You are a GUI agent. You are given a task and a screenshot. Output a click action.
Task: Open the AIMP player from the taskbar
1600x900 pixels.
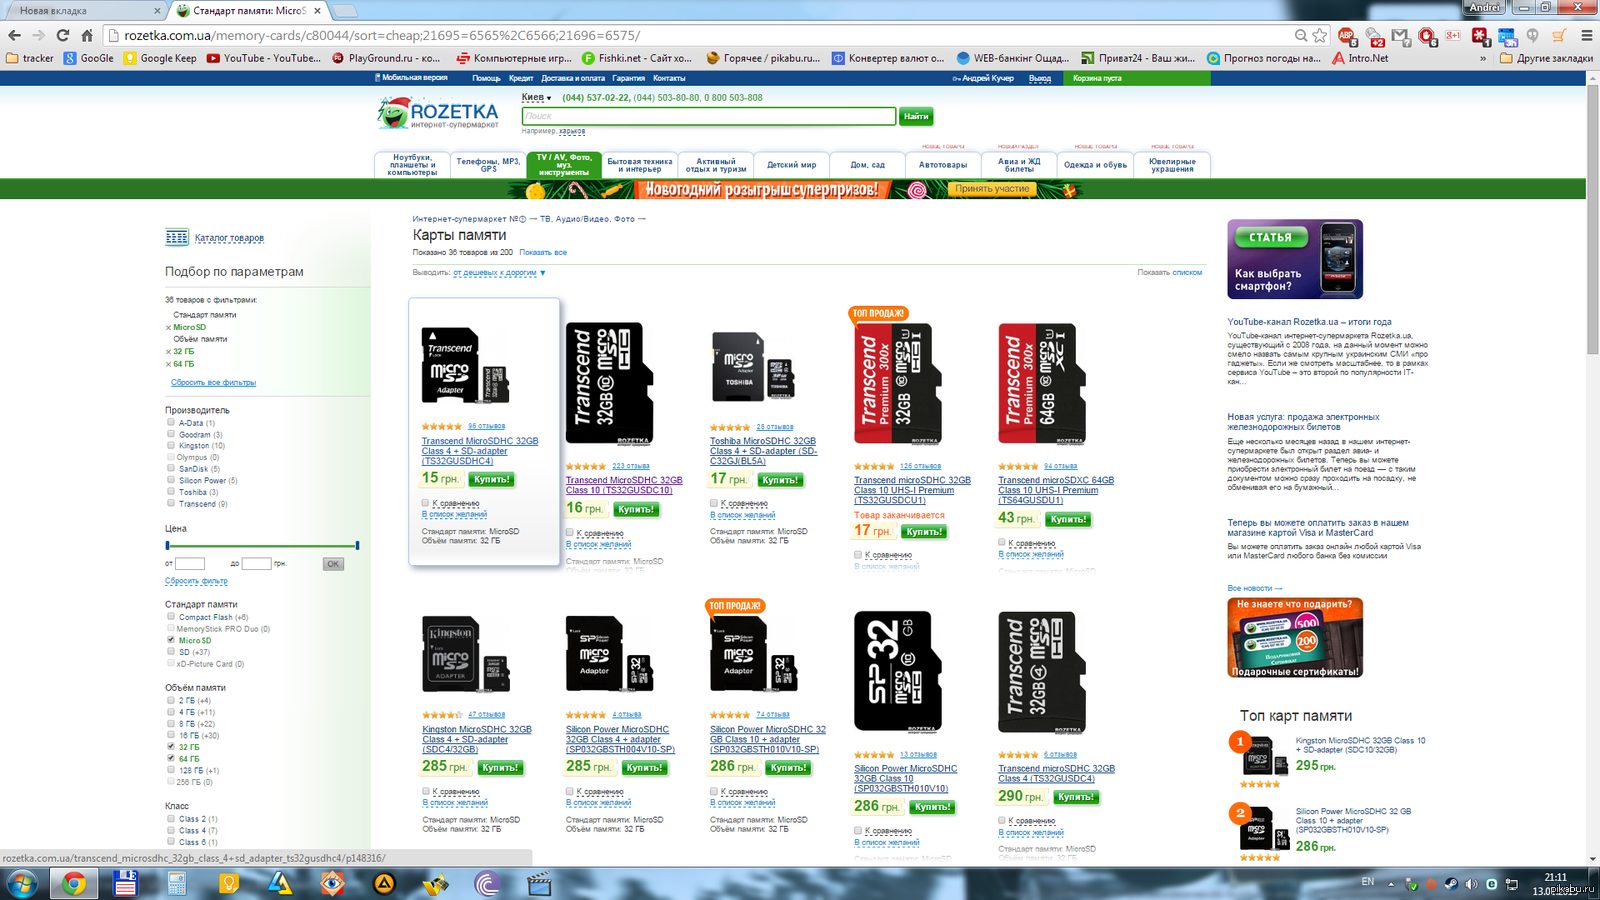[x=384, y=884]
